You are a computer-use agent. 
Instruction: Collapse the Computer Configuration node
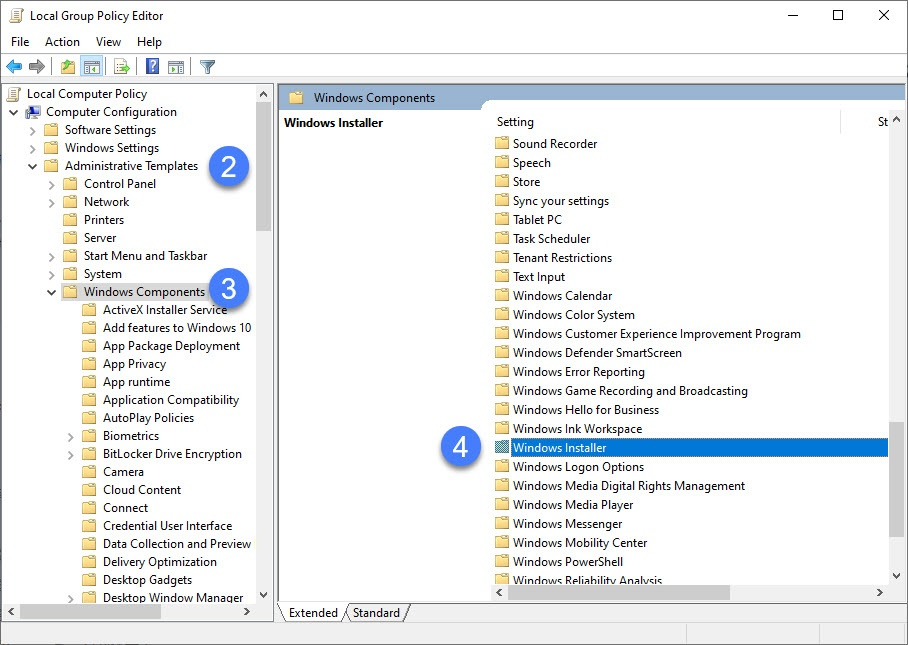click(14, 112)
